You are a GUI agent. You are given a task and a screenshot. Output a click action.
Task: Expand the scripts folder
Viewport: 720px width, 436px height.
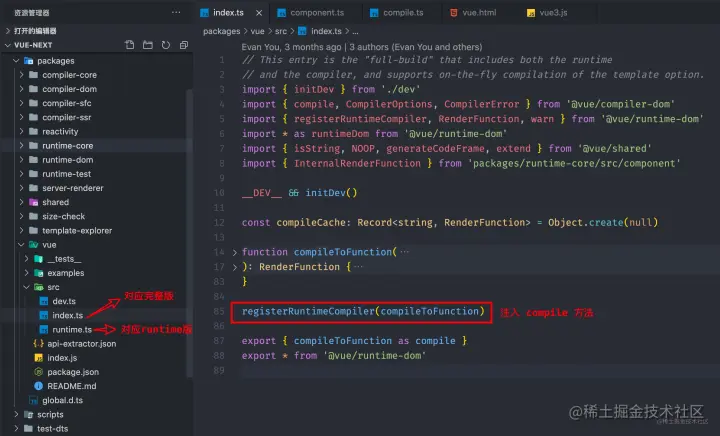16,414
